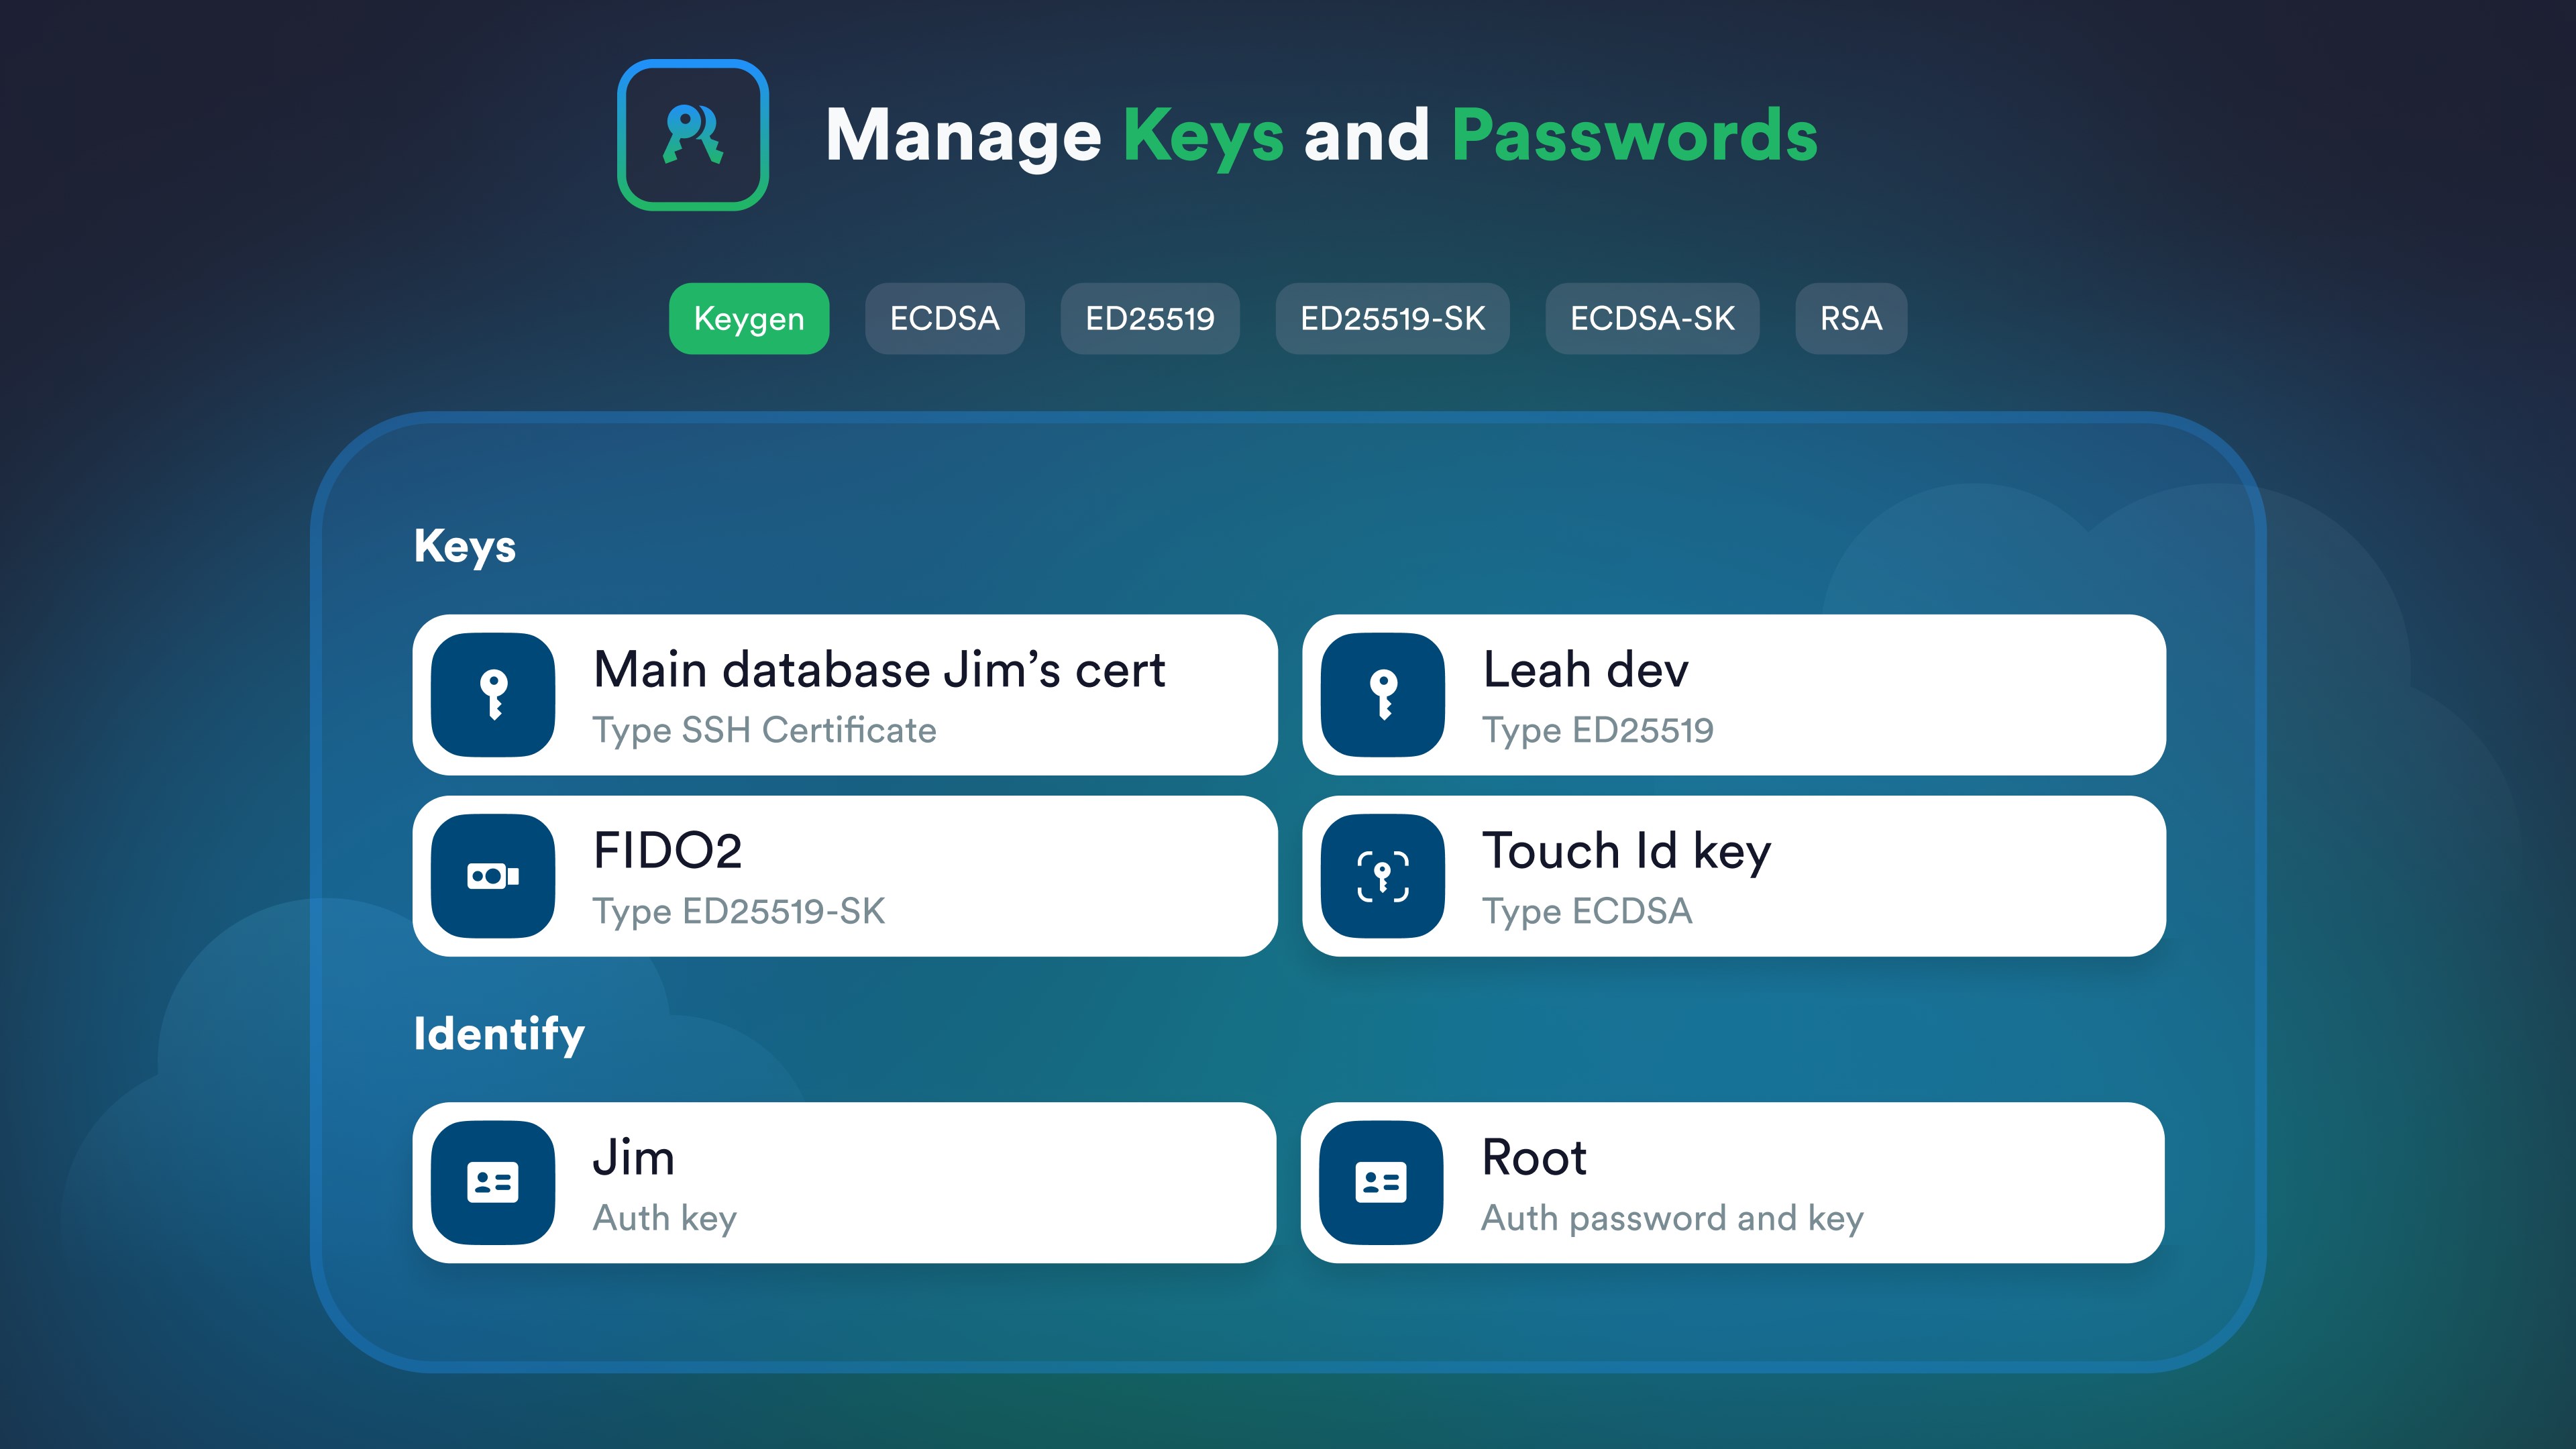This screenshot has height=1449, width=2576.
Task: Select the FIDO2 key card
Action: [880, 875]
